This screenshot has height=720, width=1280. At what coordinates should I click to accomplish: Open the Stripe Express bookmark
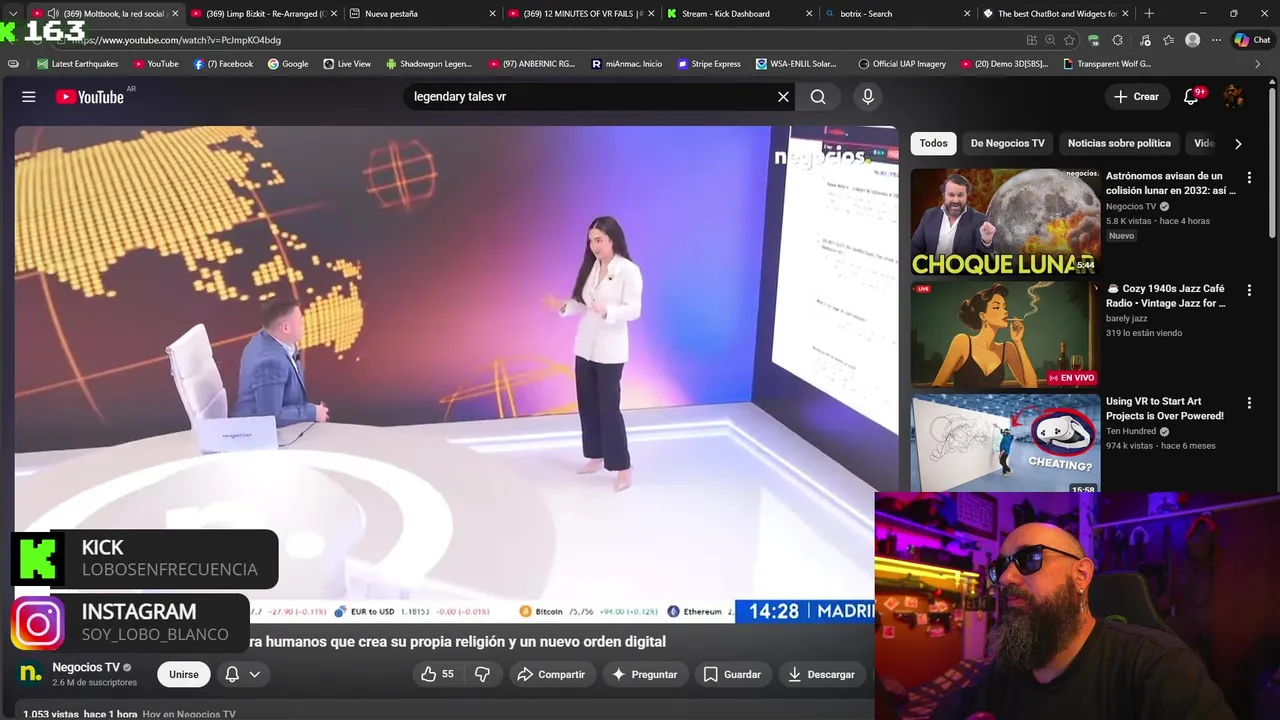pyautogui.click(x=708, y=64)
